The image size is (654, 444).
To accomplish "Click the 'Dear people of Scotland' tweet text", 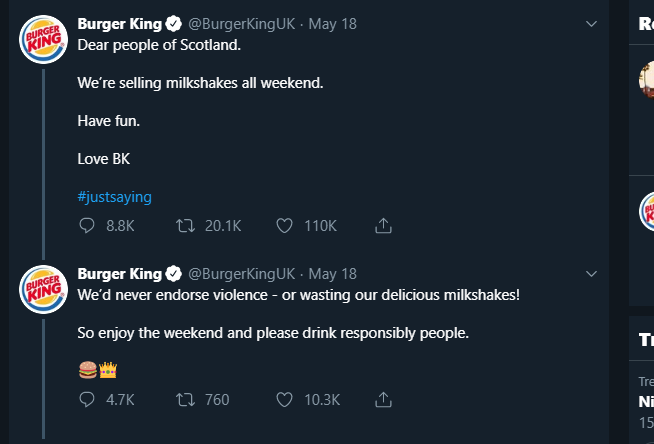I will [x=159, y=45].
